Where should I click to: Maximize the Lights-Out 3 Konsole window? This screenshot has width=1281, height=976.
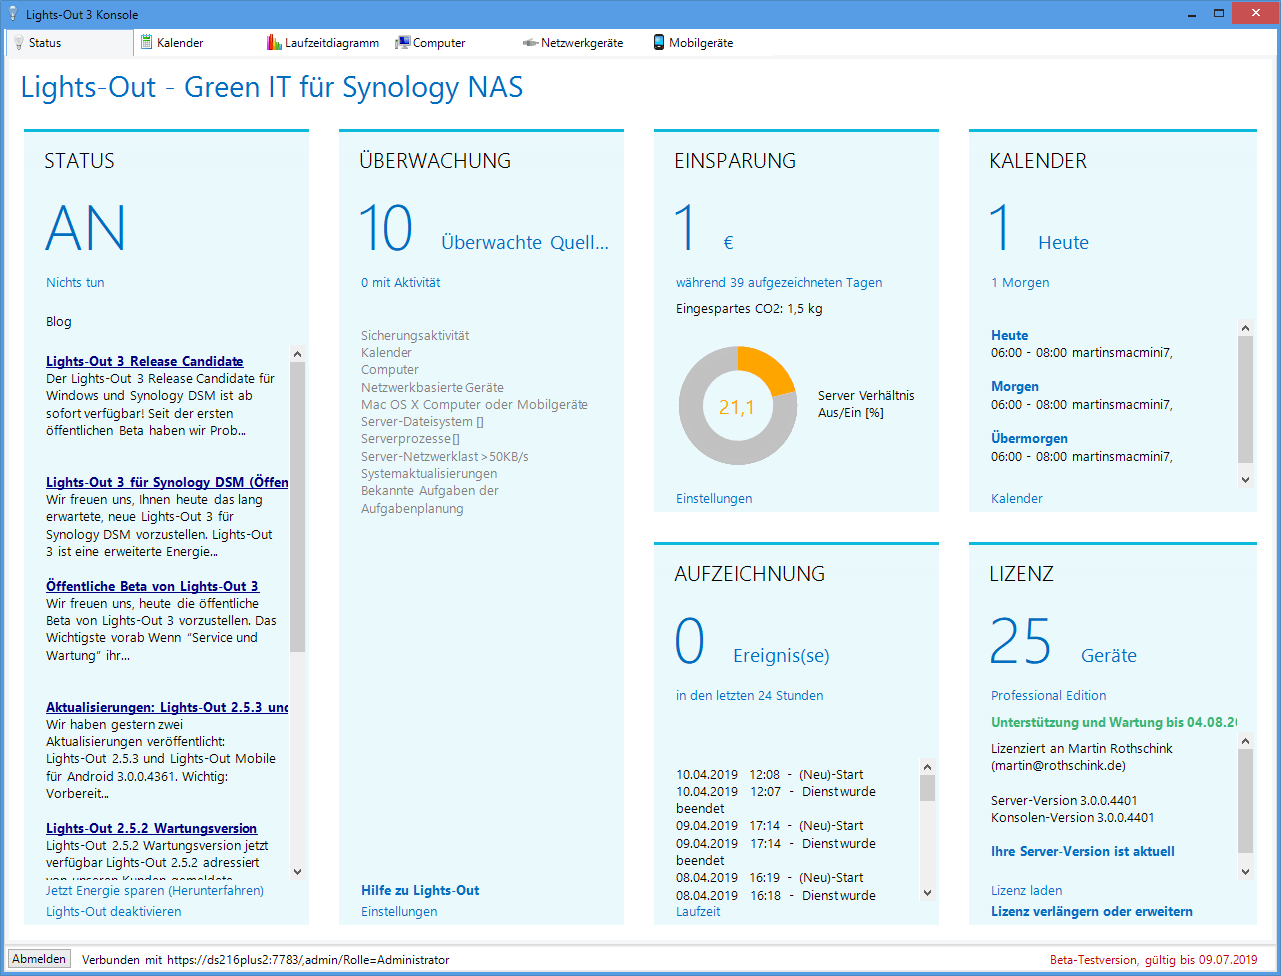point(1219,14)
